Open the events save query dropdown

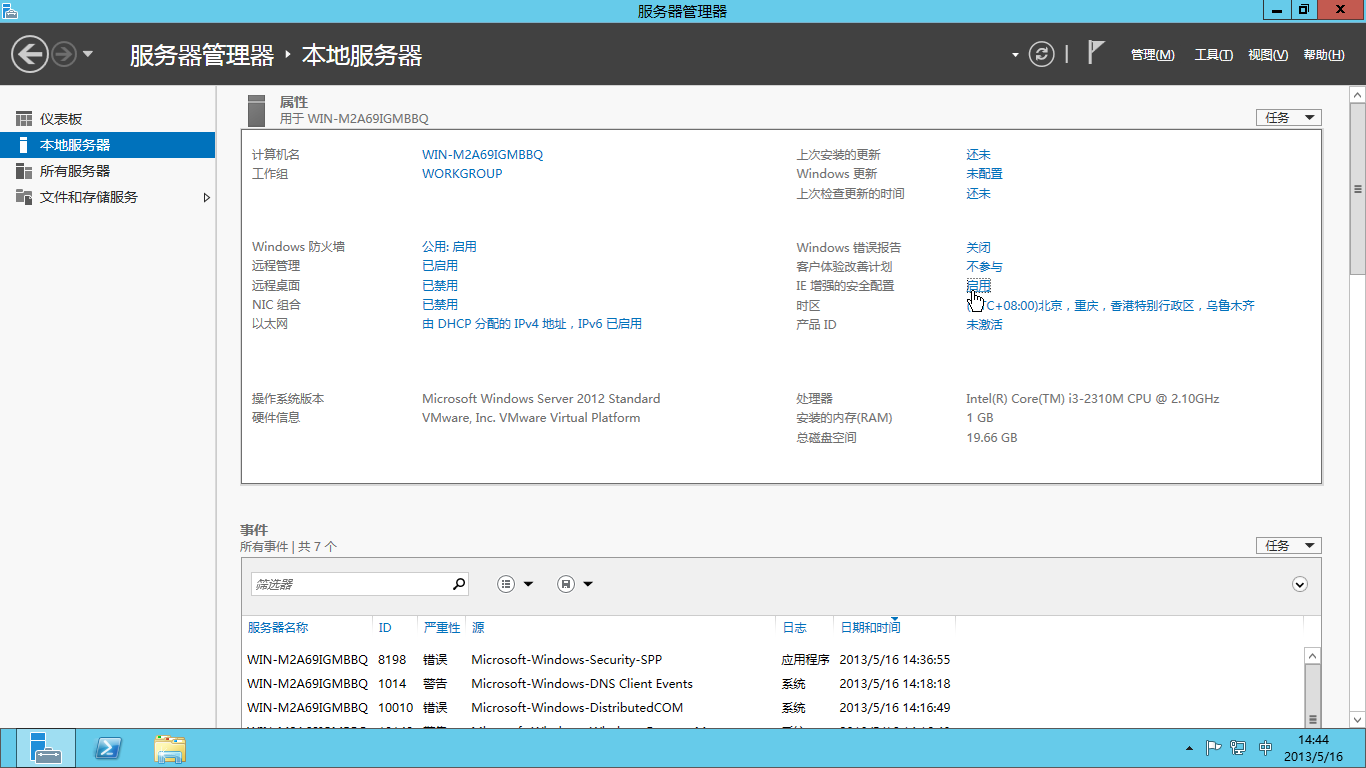pos(575,584)
